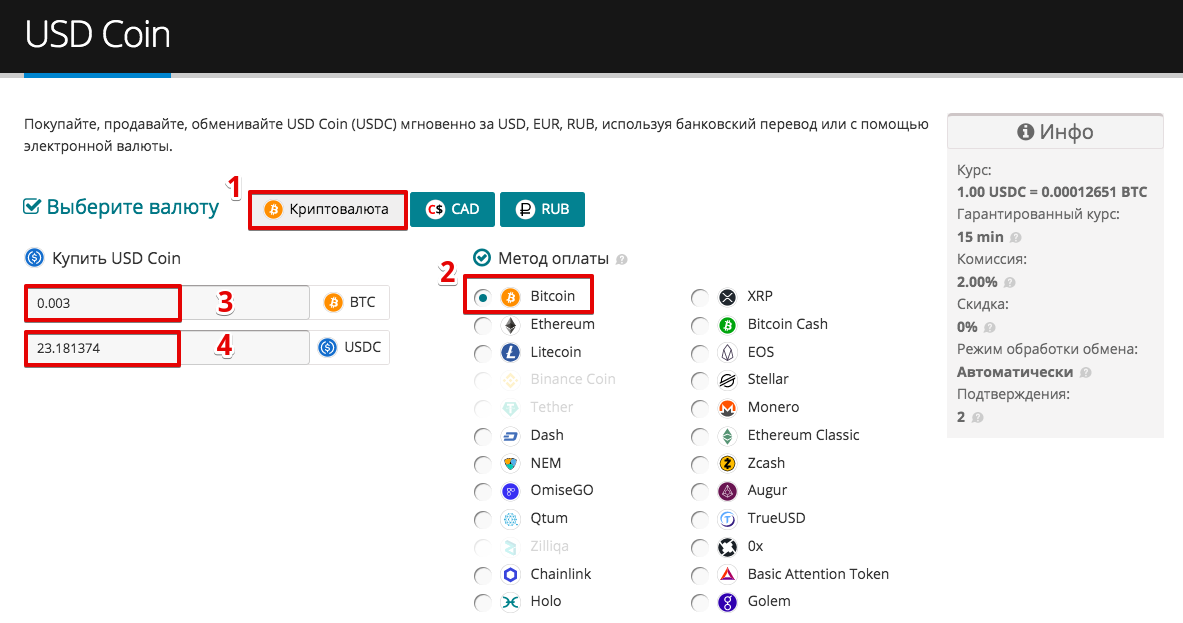Click help icon beside Автоматически
Screen dimensions: 1183x623
point(1086,373)
